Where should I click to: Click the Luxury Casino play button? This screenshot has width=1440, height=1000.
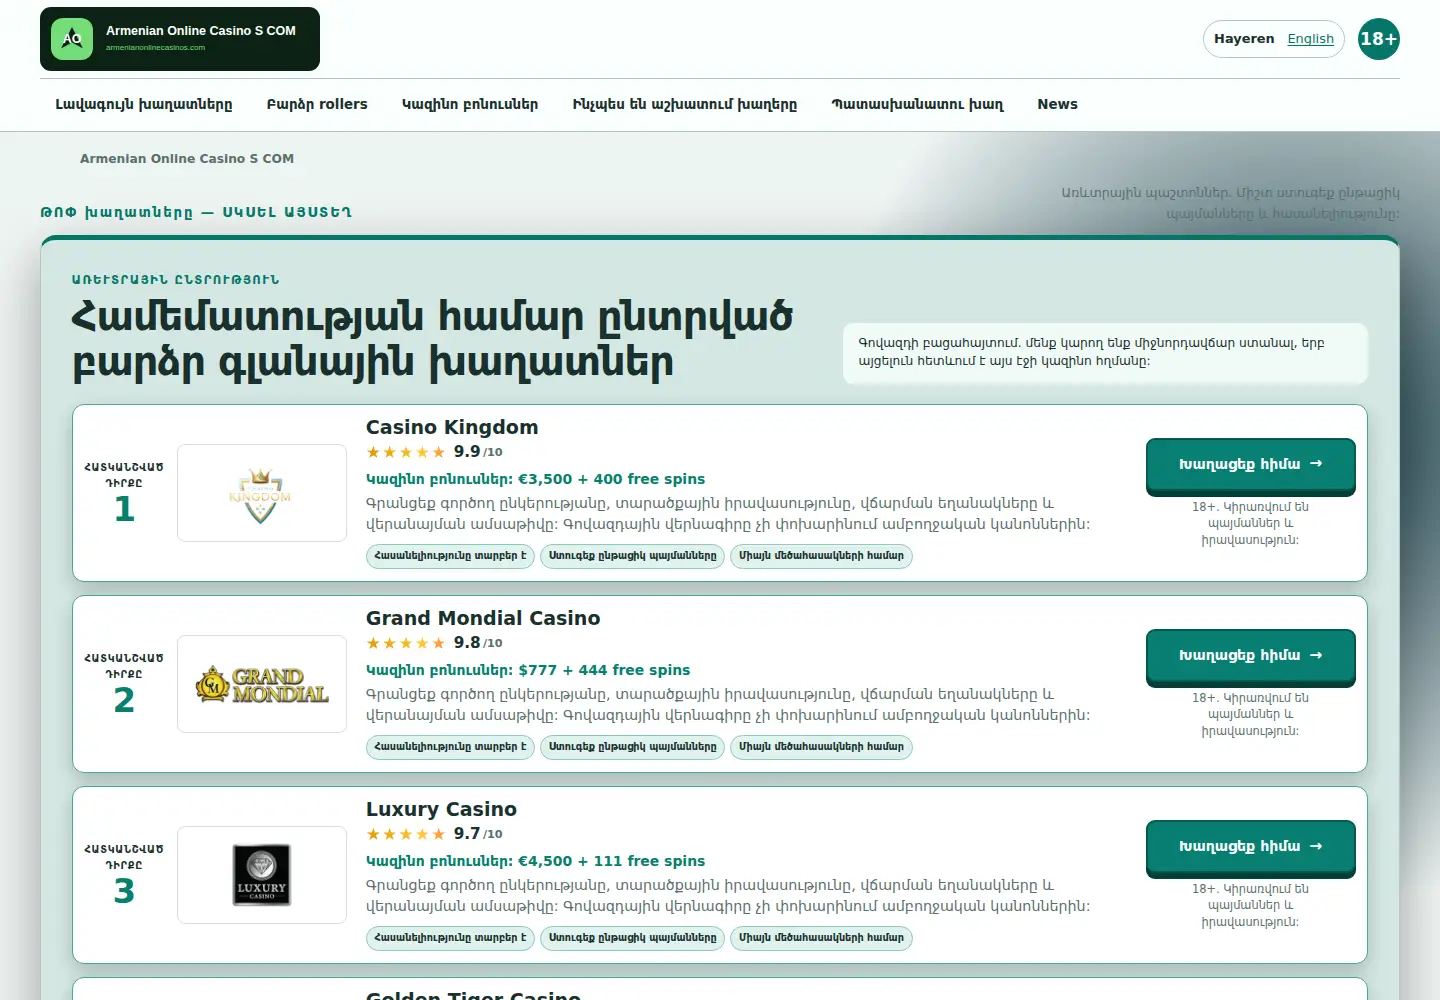click(1251, 847)
